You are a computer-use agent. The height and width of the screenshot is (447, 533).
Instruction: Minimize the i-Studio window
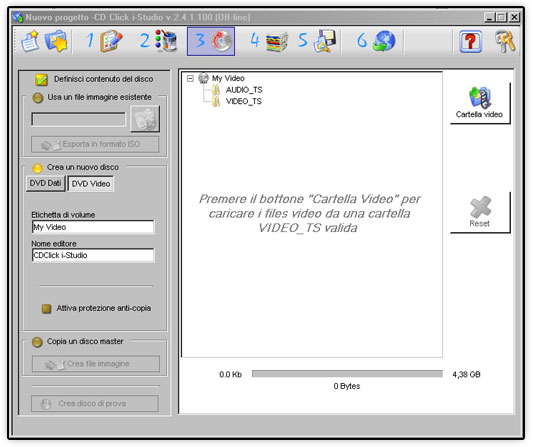pyautogui.click(x=489, y=17)
